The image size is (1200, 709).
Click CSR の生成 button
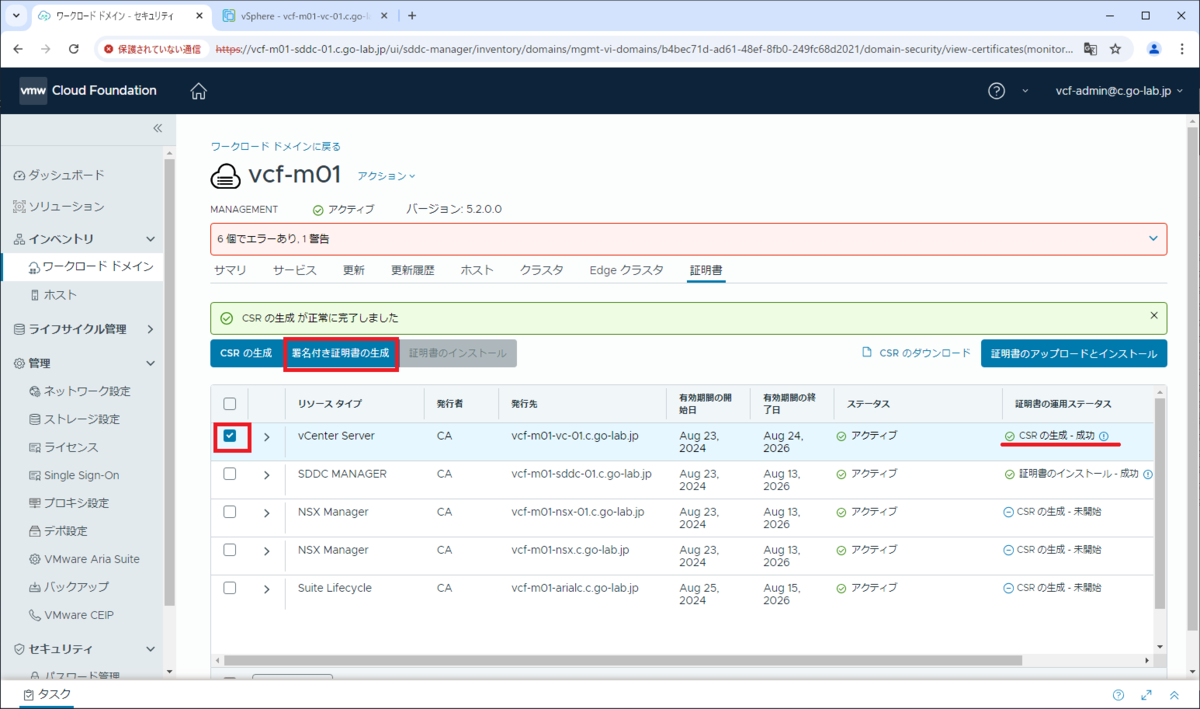coord(246,353)
